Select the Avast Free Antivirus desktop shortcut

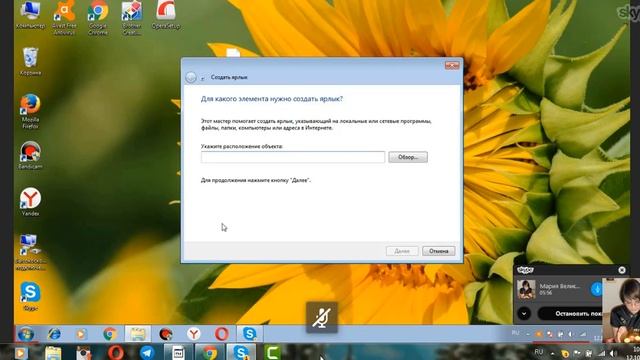[64, 18]
